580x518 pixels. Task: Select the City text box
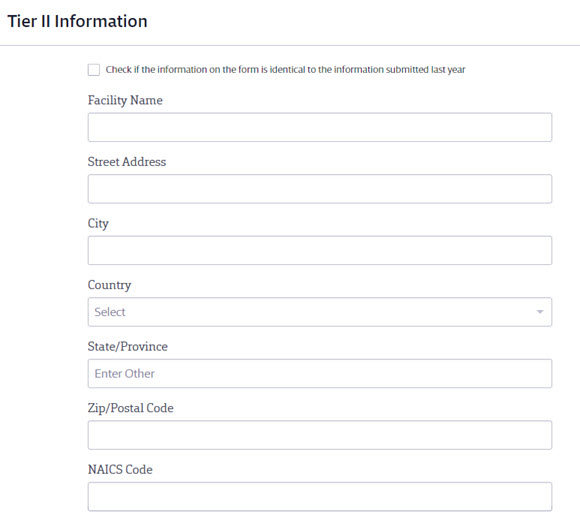320,250
